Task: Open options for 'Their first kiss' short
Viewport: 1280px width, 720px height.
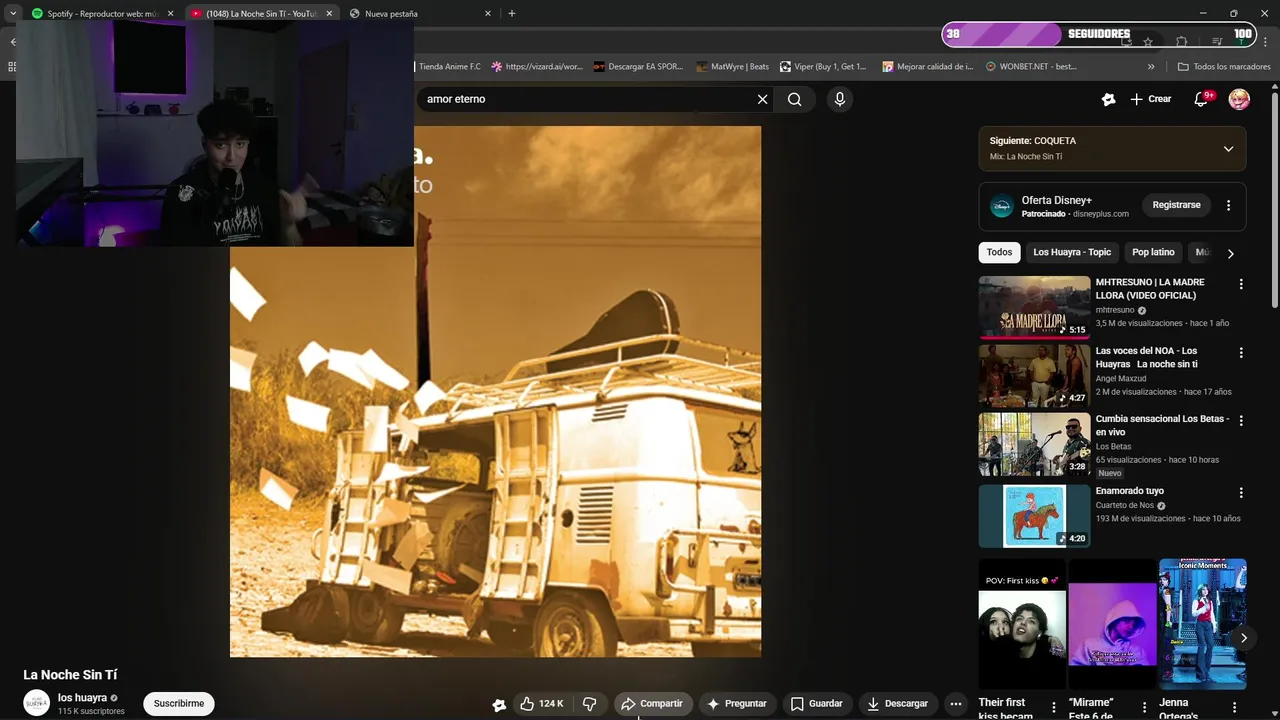Action: point(1053,707)
